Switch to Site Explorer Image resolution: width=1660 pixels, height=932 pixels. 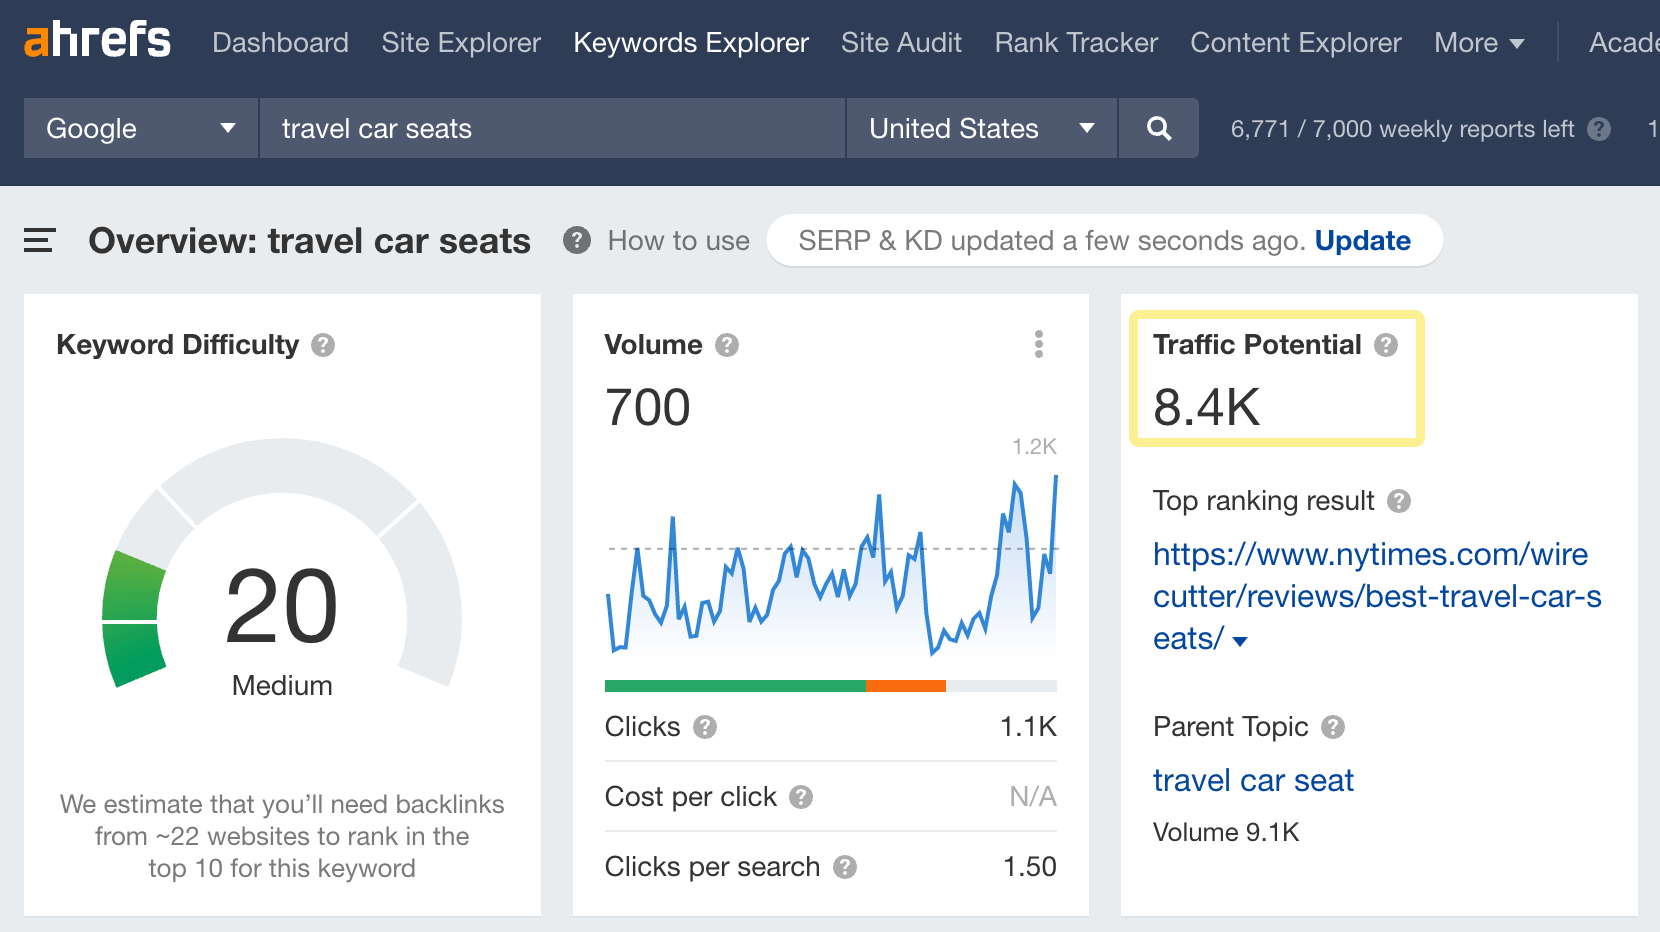pos(461,42)
